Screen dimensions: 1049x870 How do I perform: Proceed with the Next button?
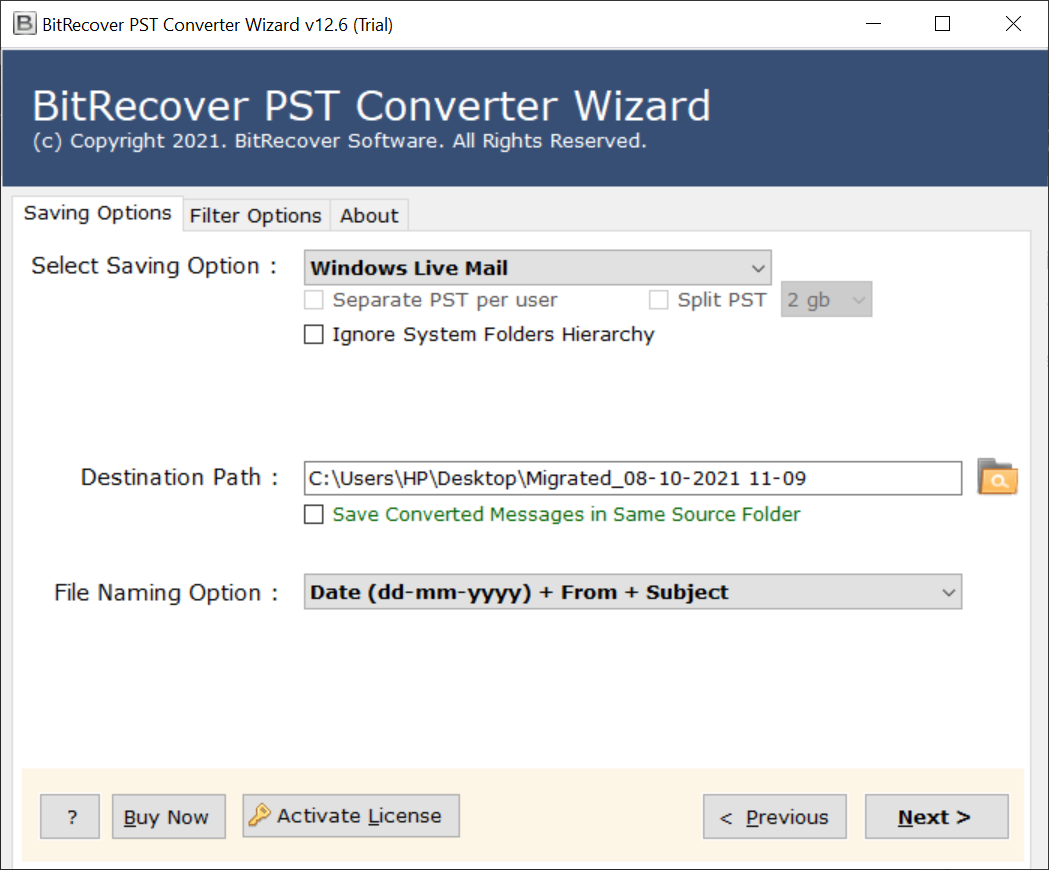937,816
